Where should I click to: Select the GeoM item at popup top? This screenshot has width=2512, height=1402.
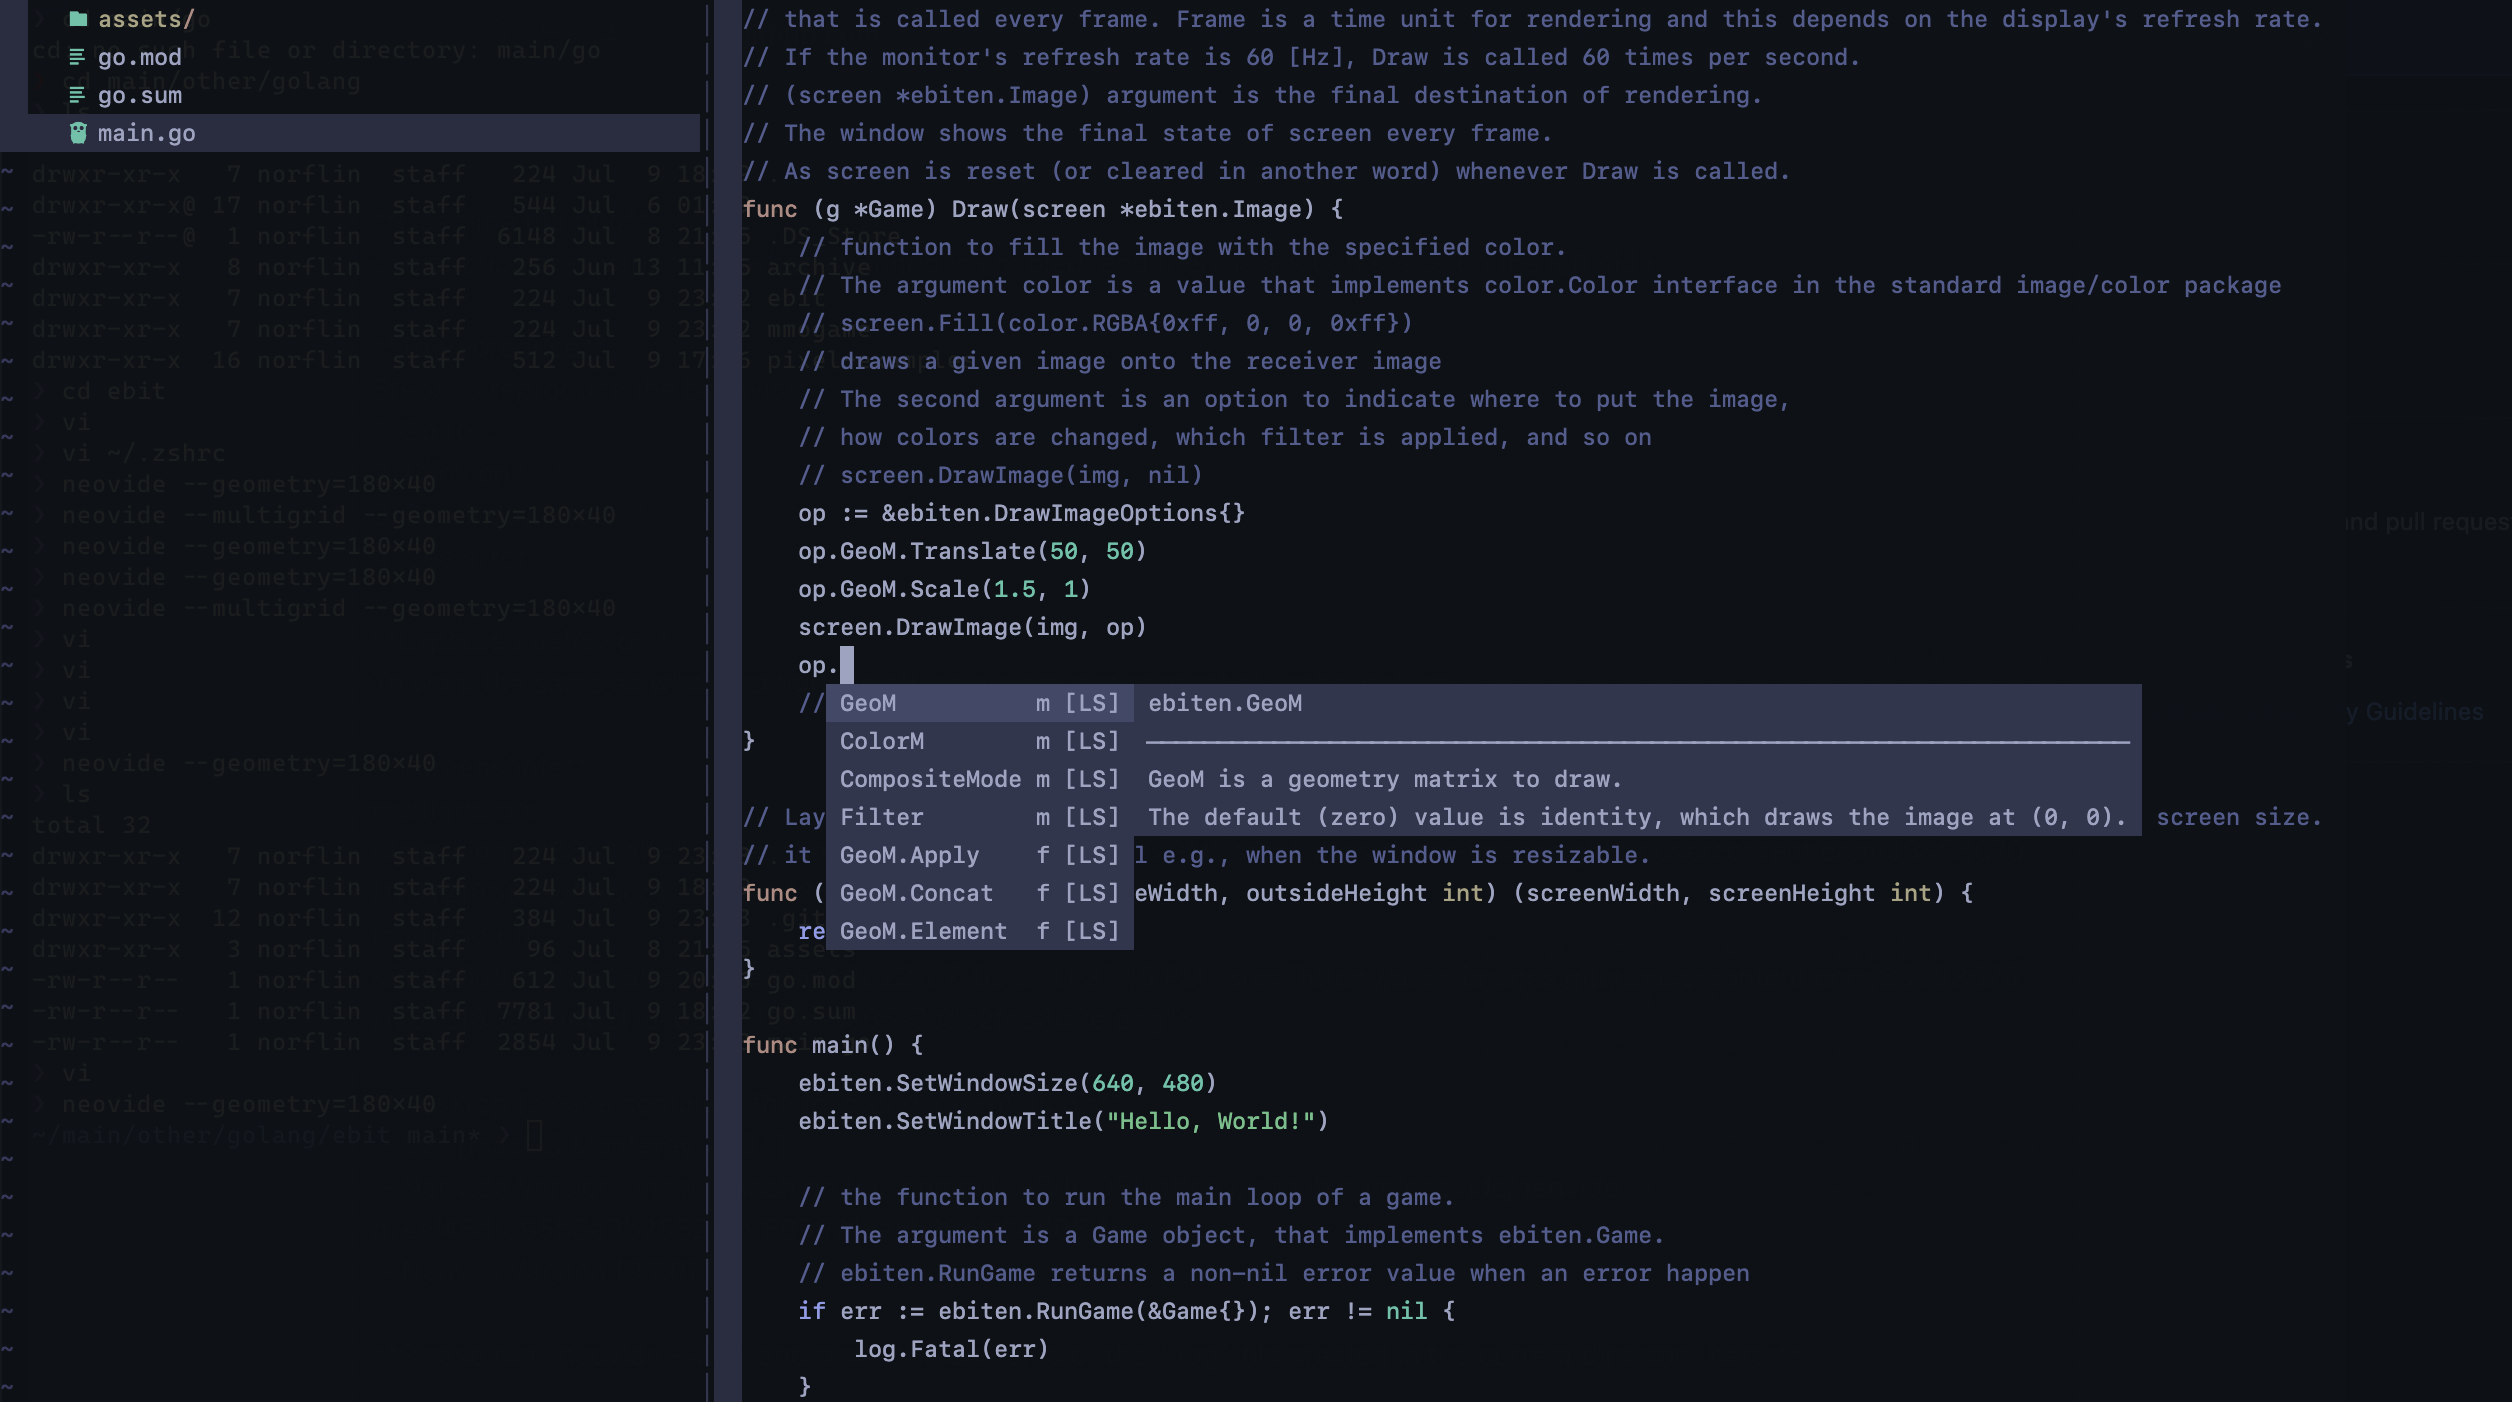tap(868, 703)
